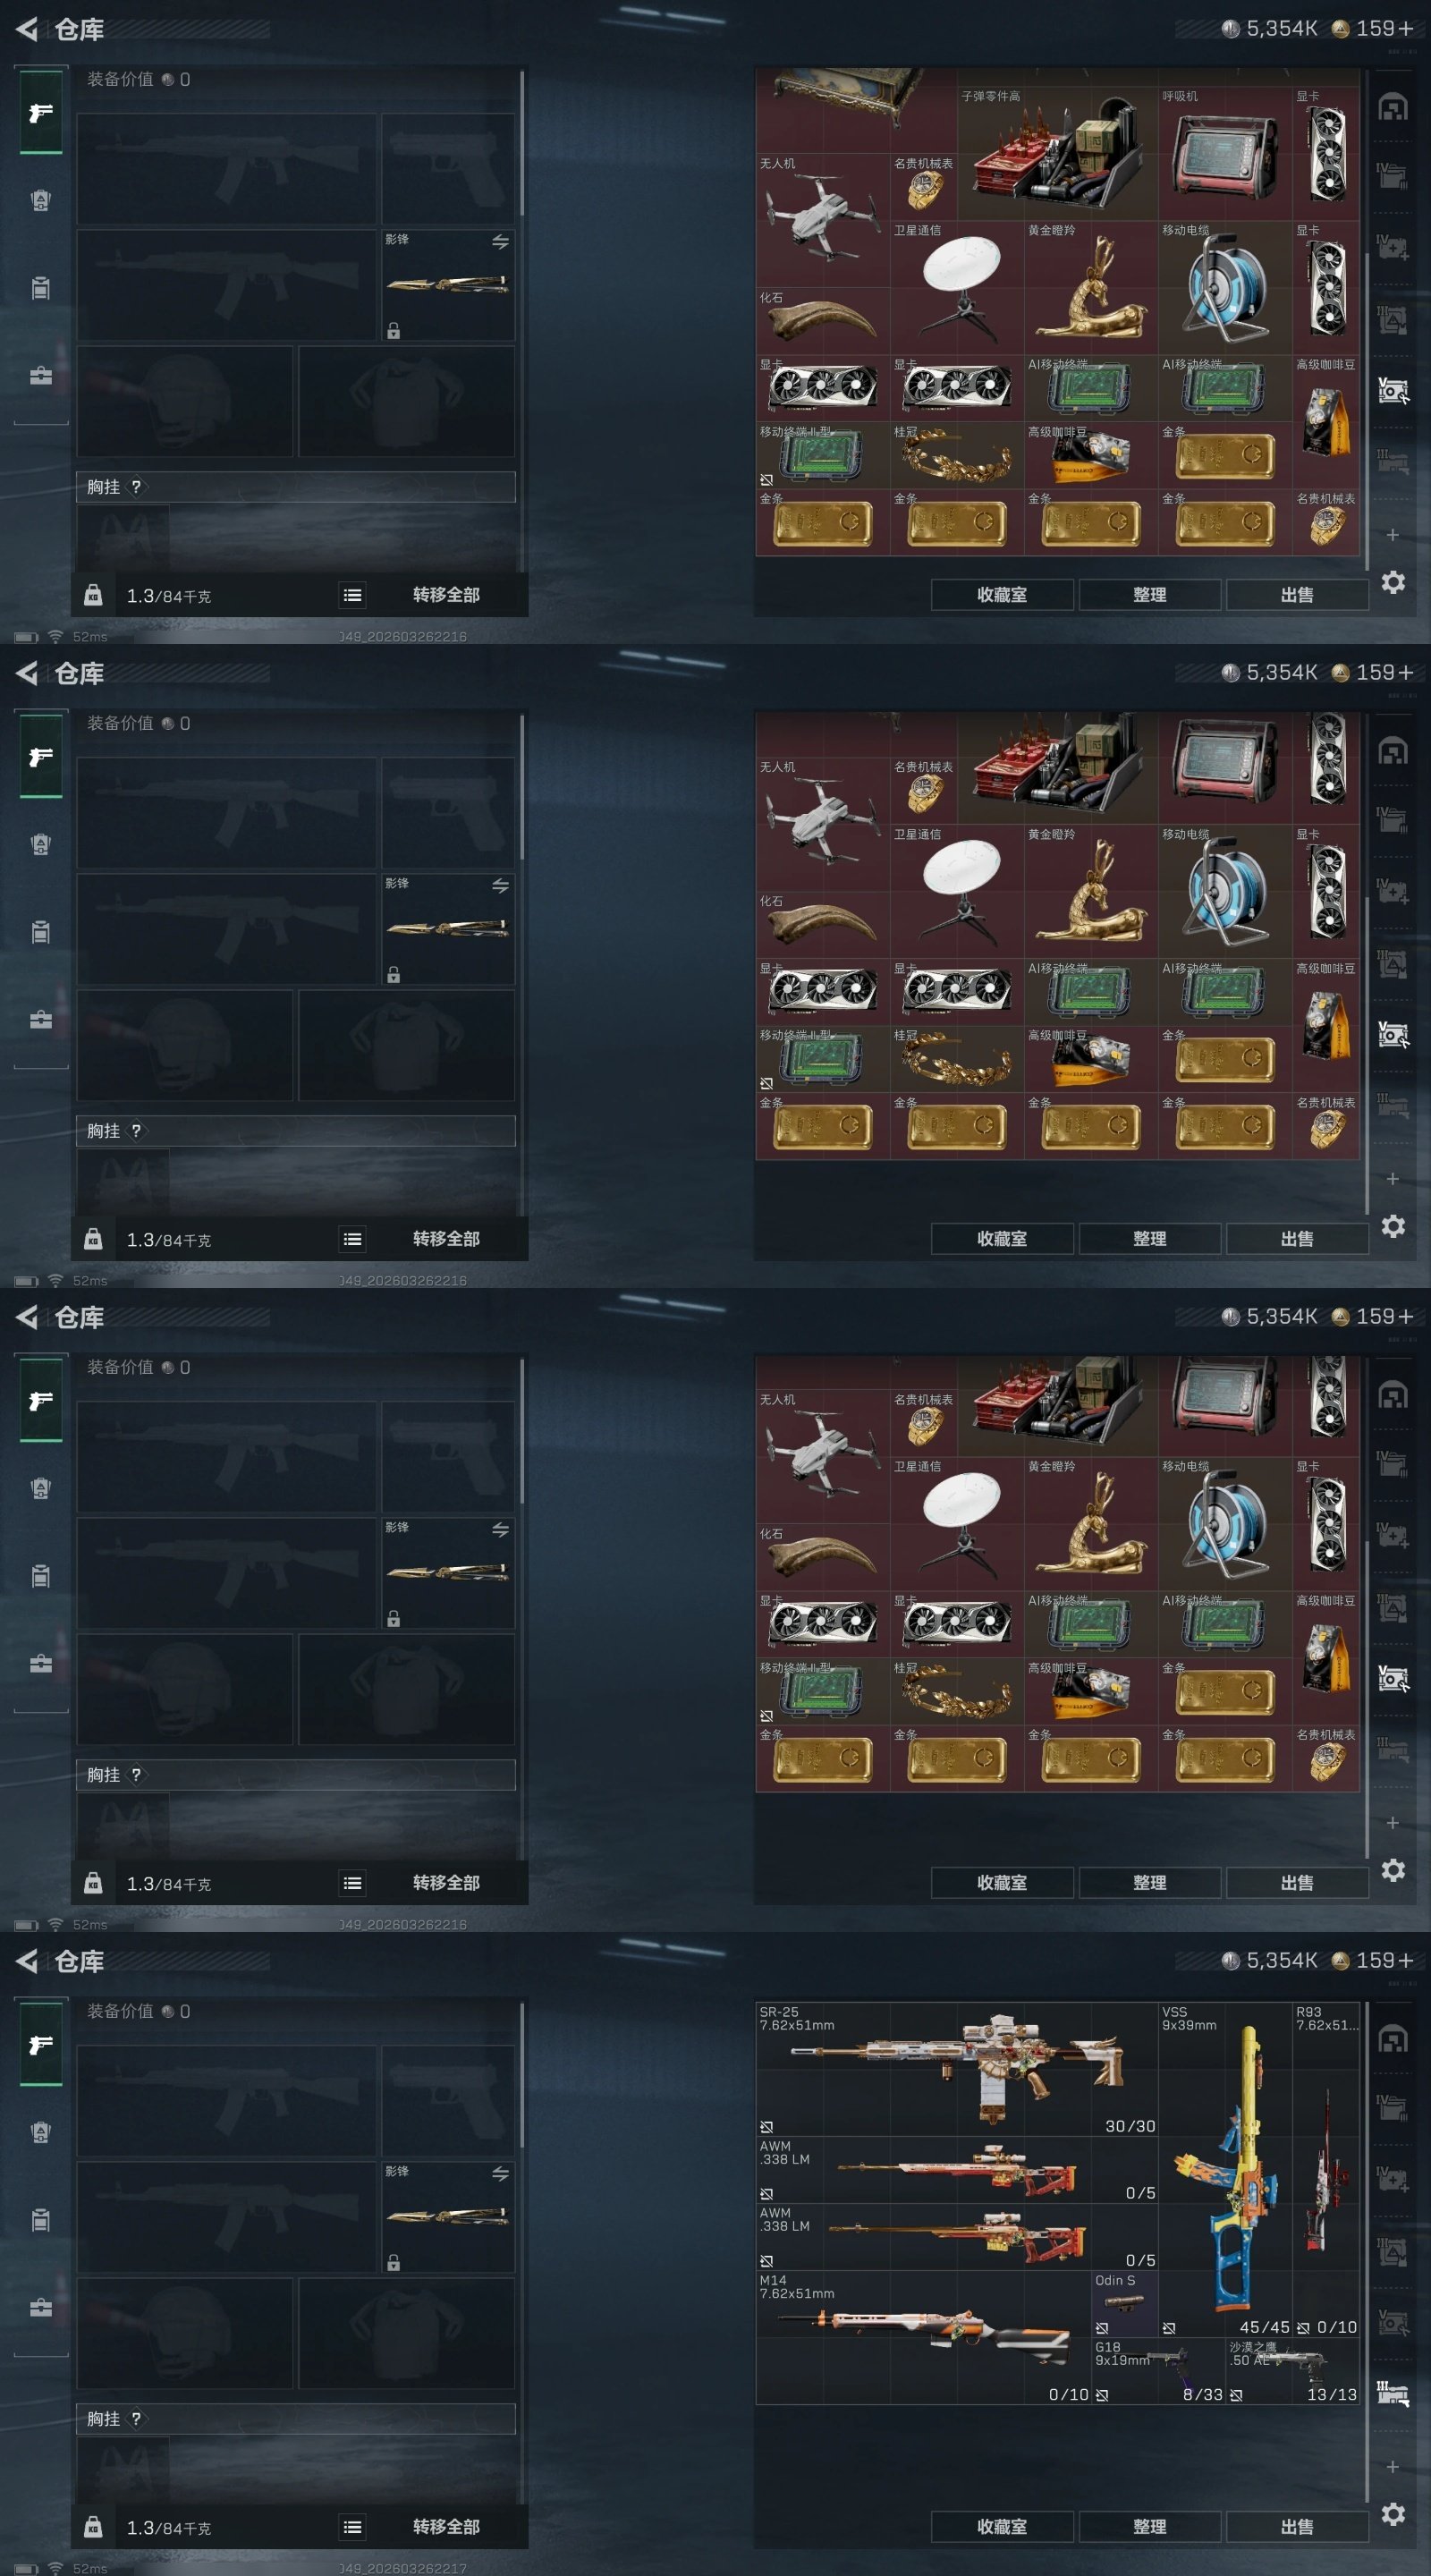Screen dimensions: 1431x2576
Task: Choose the 沙漠之鹰 .50 AE pistol
Action: coord(1293,2370)
